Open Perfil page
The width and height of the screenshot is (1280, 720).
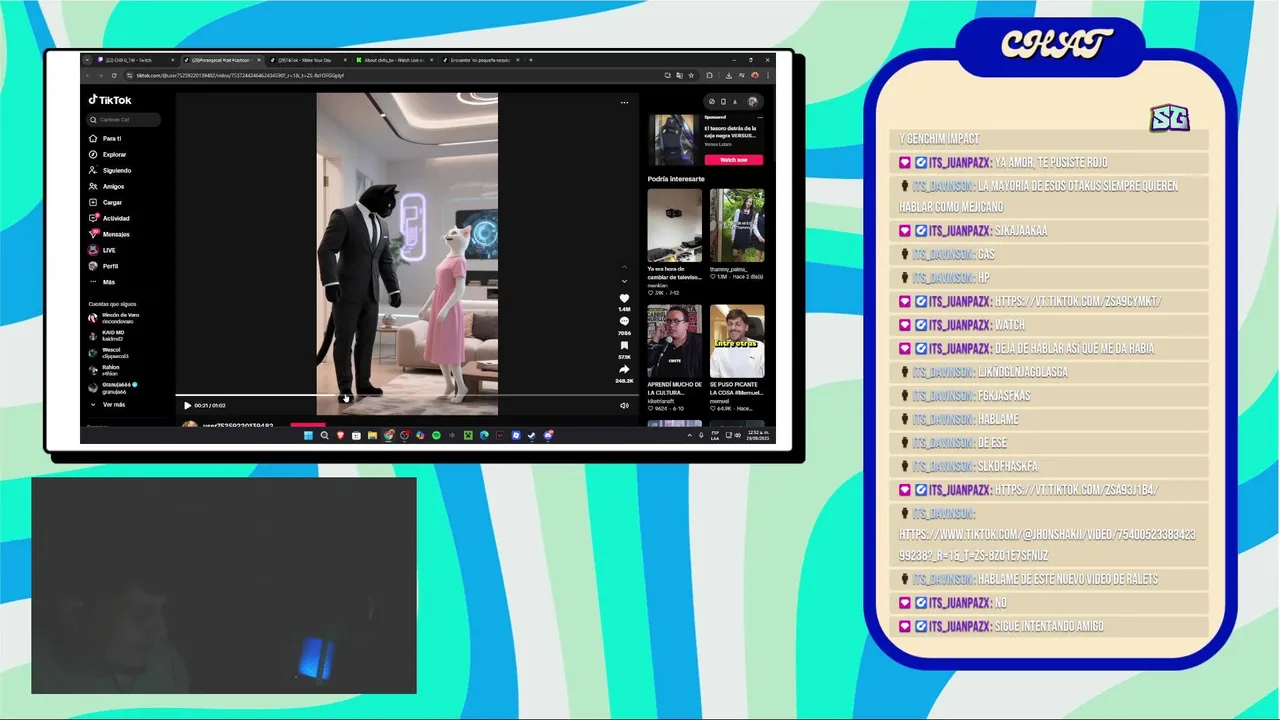click(x=104, y=266)
